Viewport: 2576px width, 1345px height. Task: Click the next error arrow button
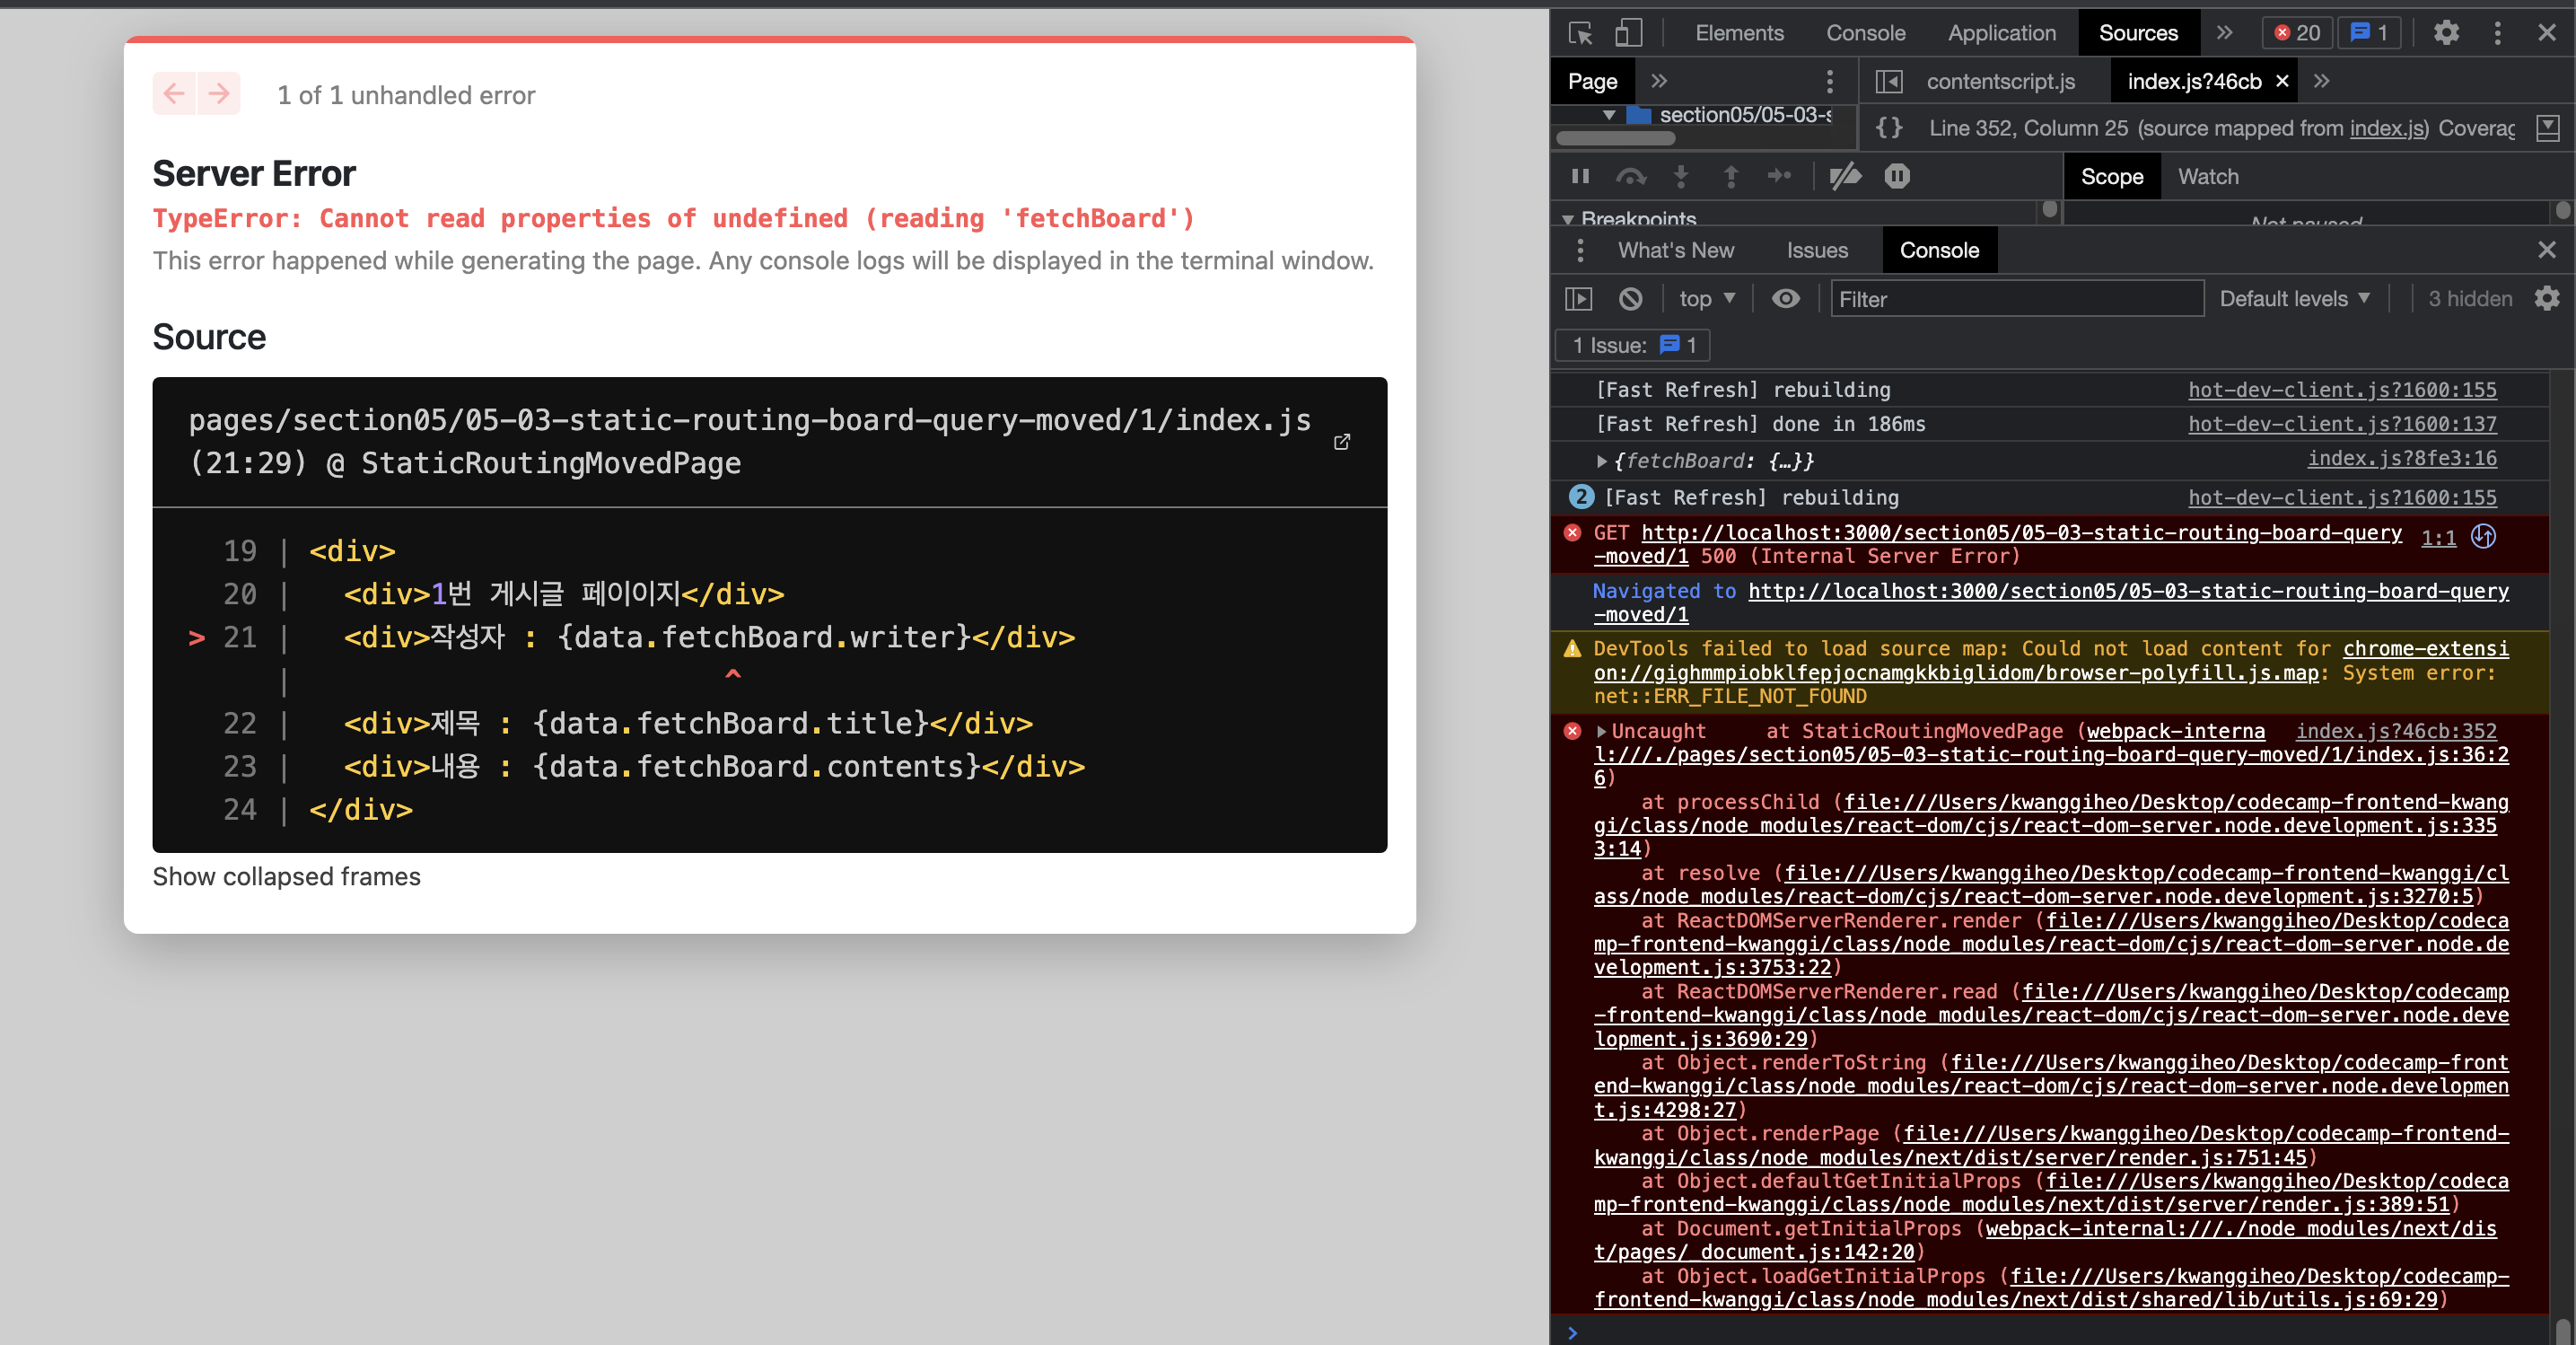(219, 94)
